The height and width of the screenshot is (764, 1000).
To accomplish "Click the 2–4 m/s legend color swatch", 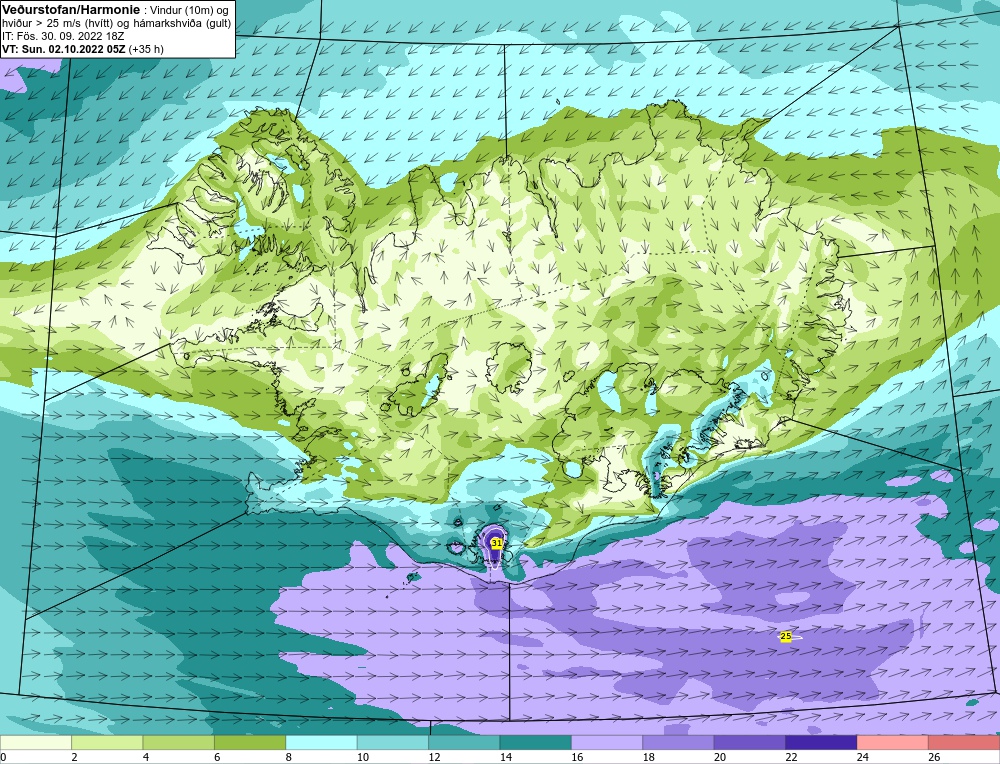I will [x=107, y=743].
